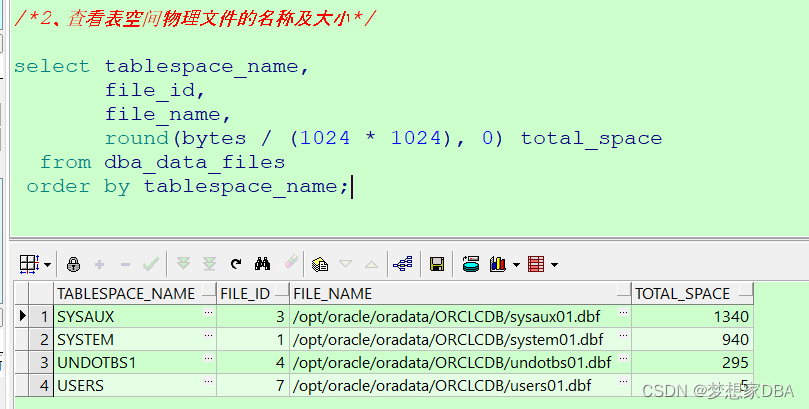Click the dba_data_files text in SQL editor
The width and height of the screenshot is (809, 409).
click(x=195, y=162)
